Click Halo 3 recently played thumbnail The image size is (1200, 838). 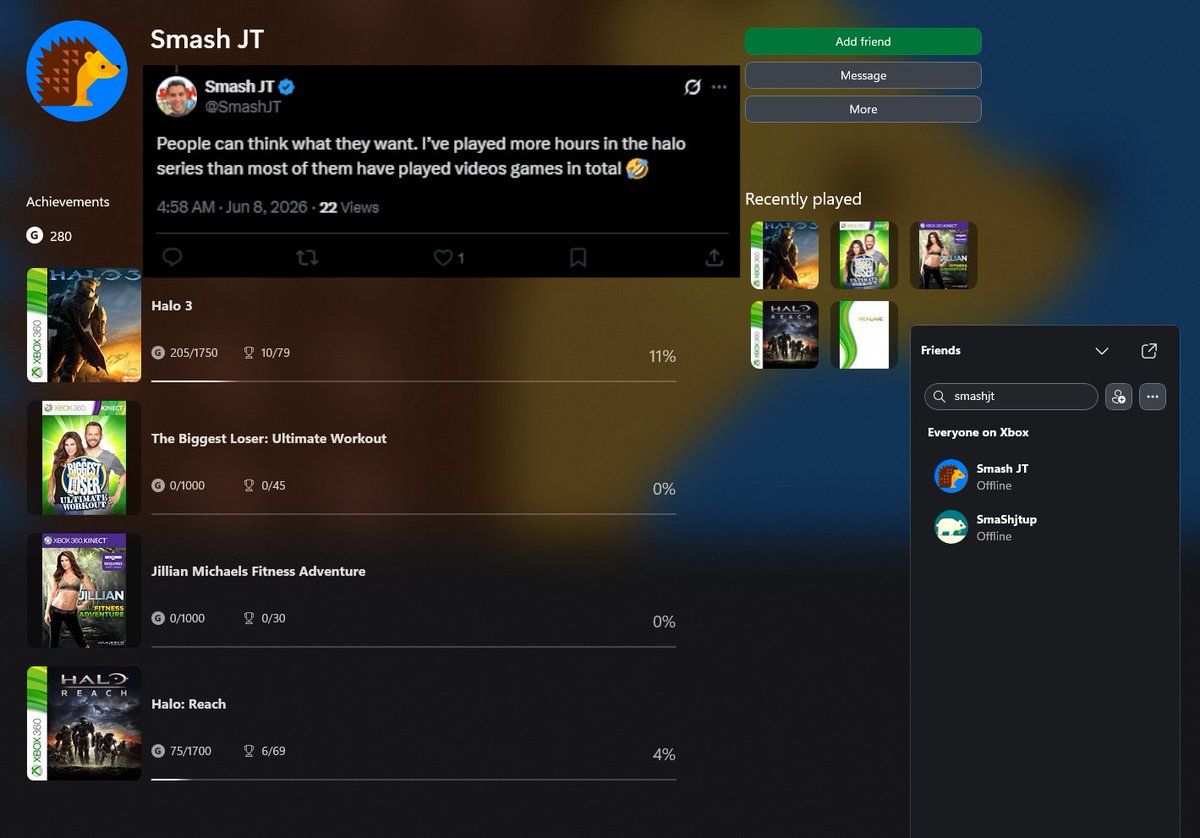pos(785,255)
